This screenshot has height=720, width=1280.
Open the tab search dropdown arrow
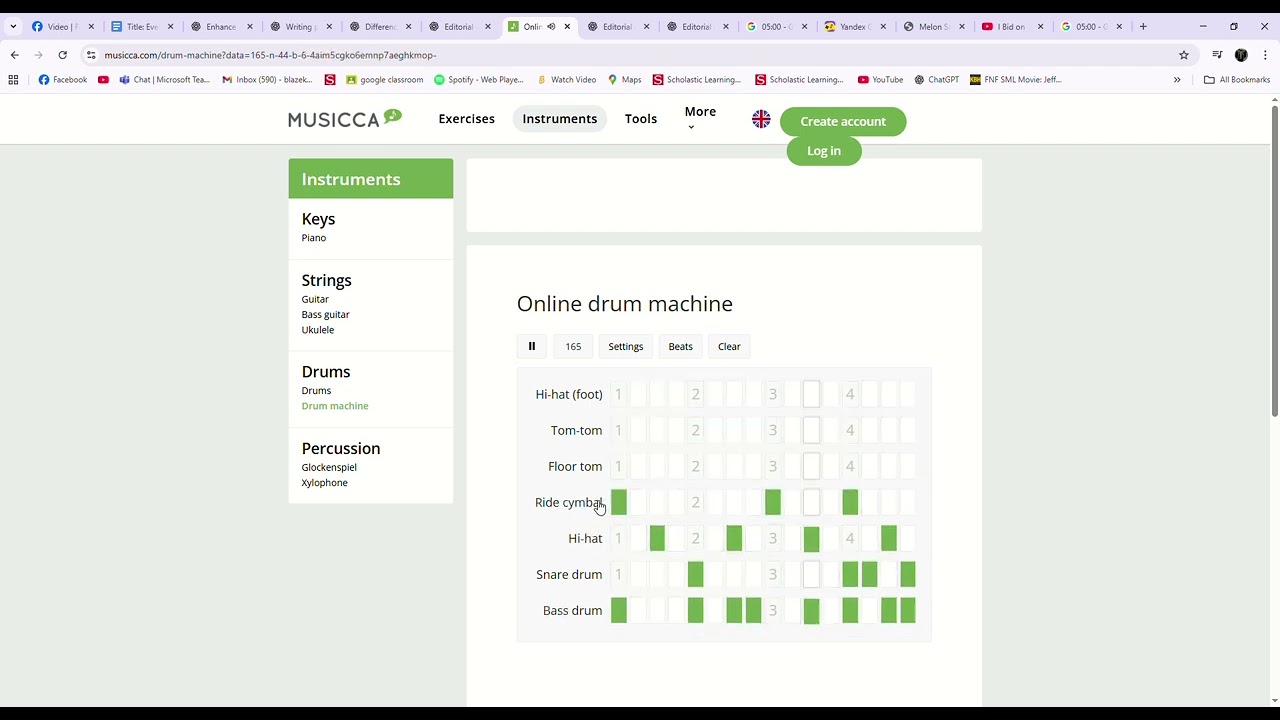[13, 27]
